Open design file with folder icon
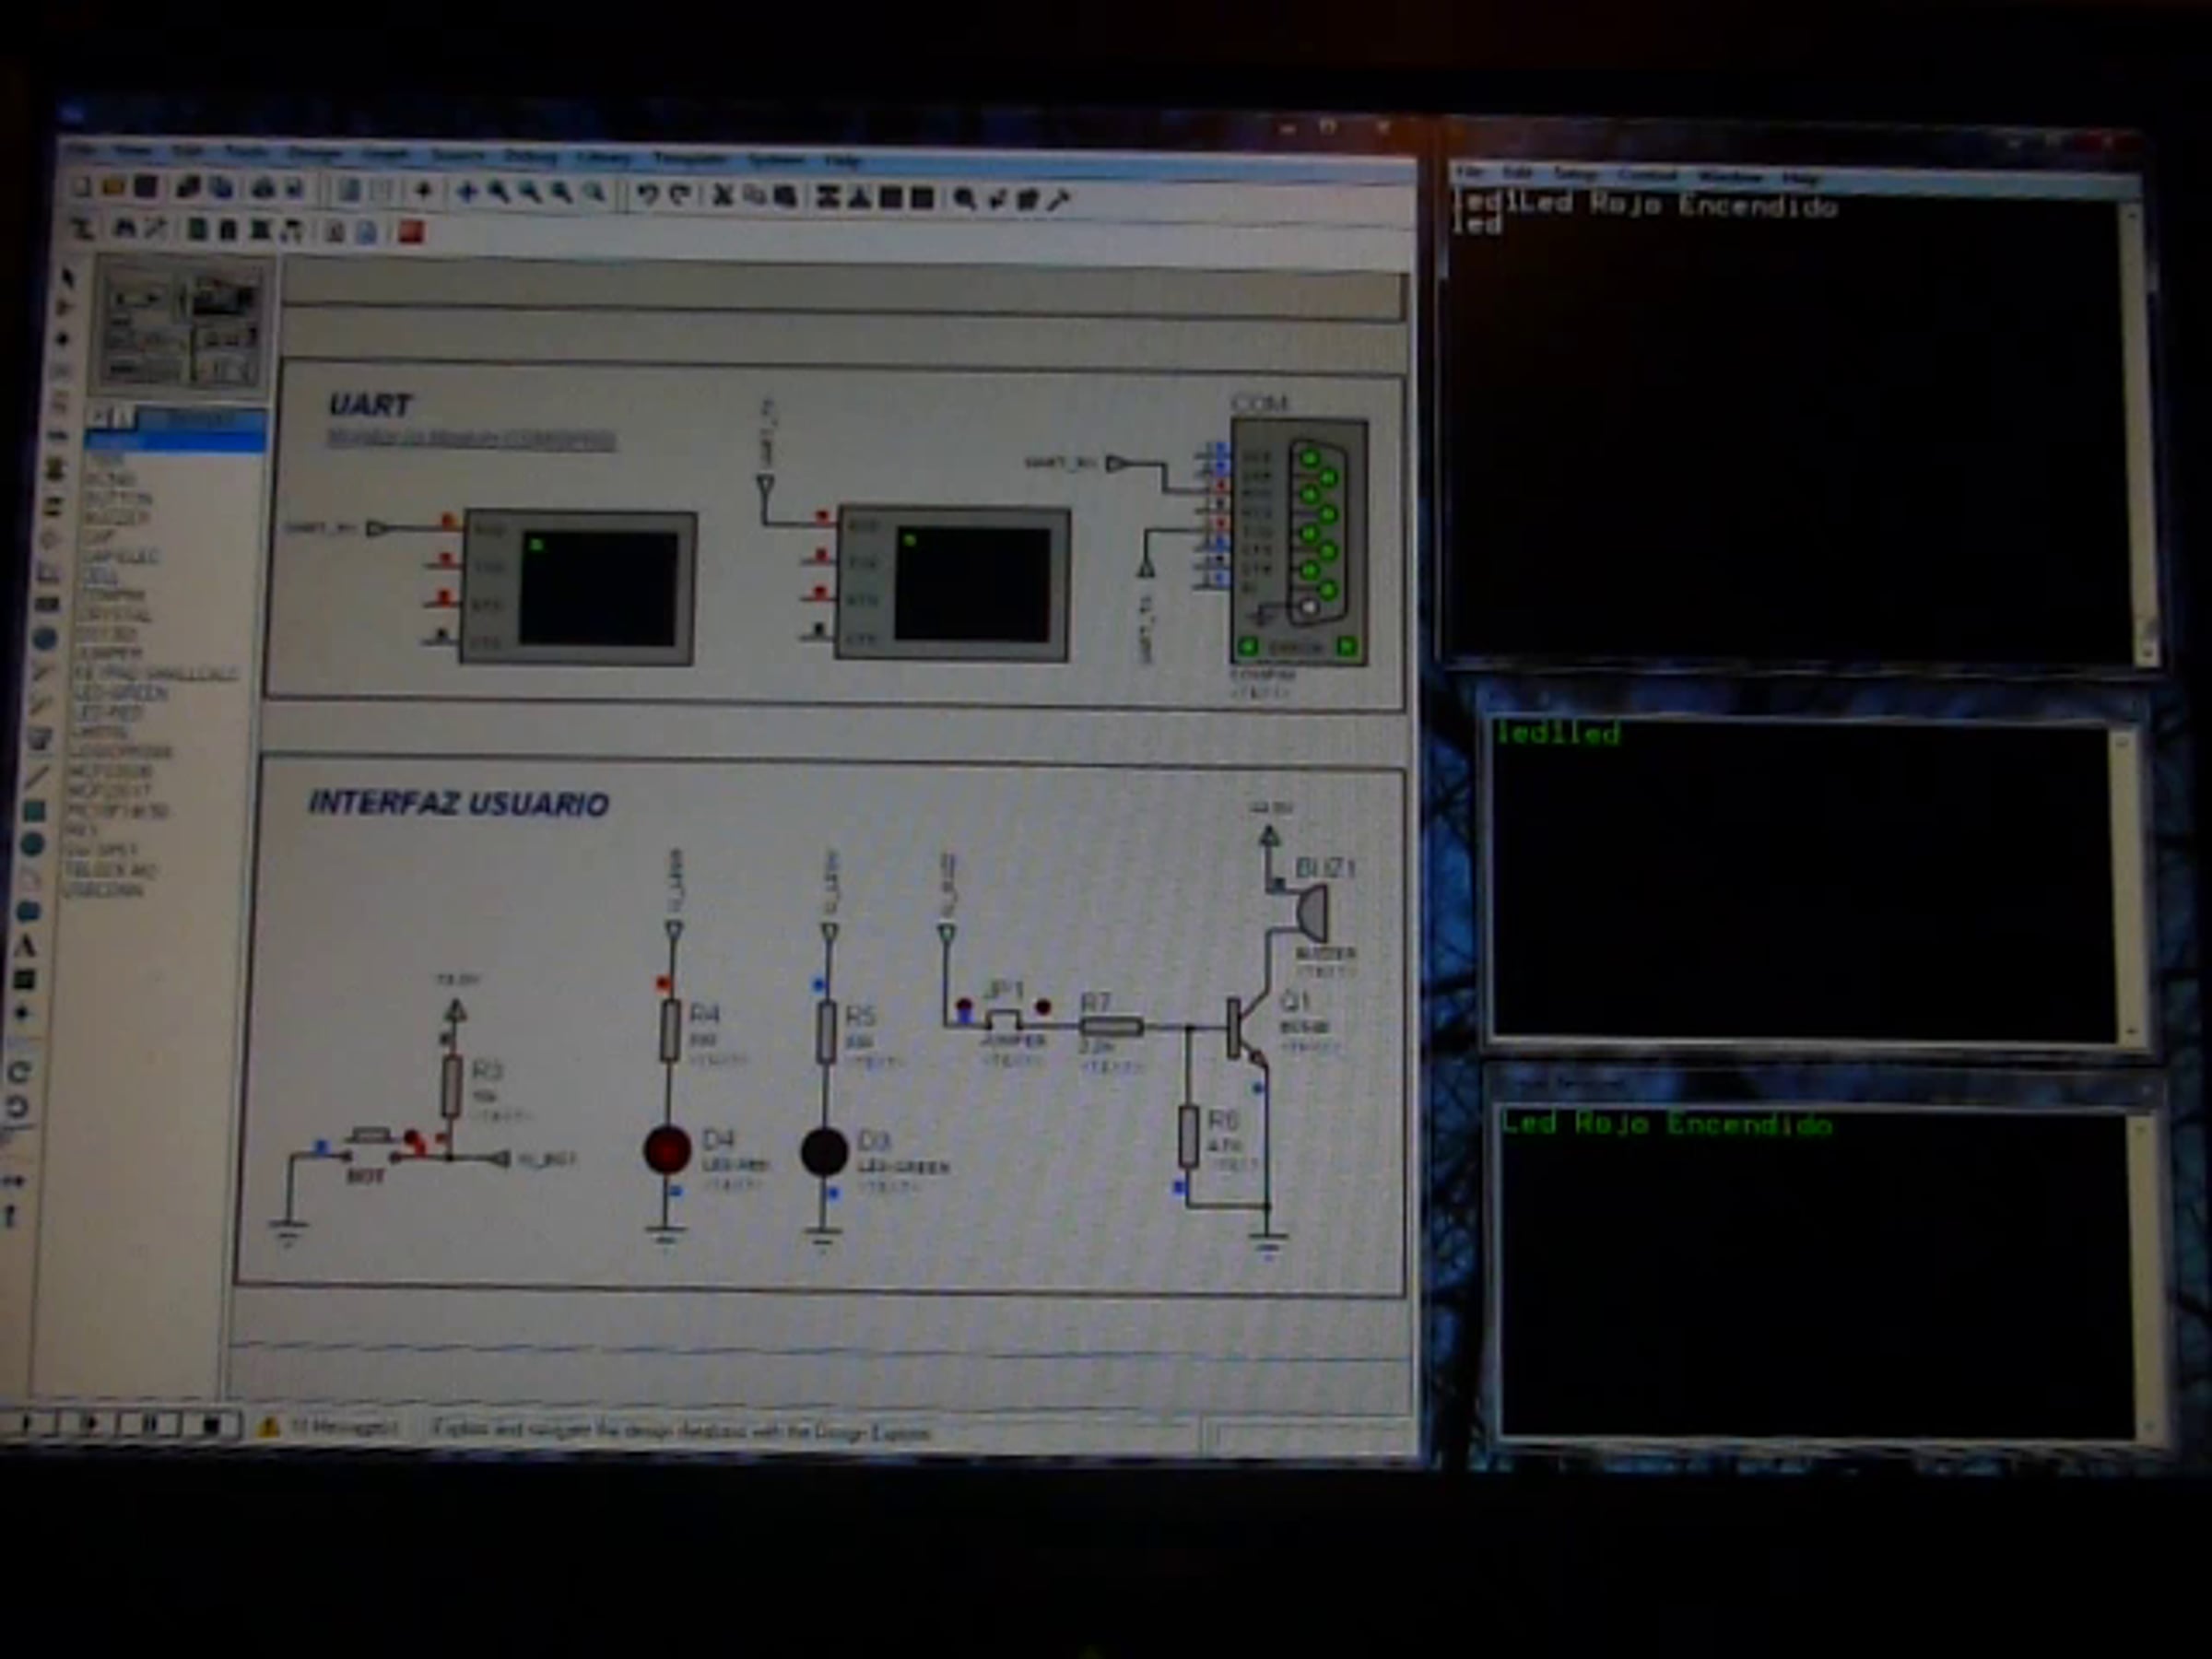Screen dimensions: 2212x1659 pyautogui.click(x=114, y=187)
